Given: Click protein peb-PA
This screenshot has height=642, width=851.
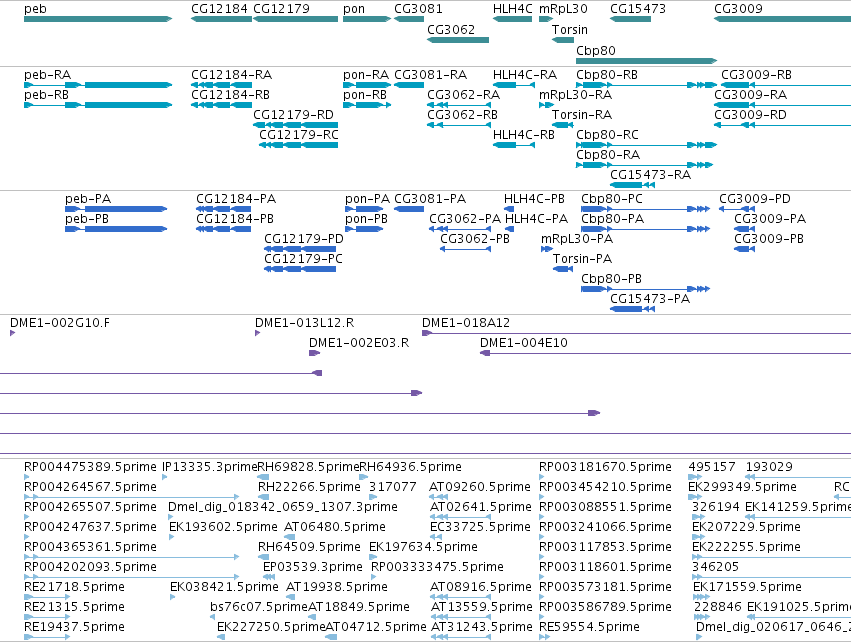Looking at the screenshot, I should pyautogui.click(x=88, y=199).
